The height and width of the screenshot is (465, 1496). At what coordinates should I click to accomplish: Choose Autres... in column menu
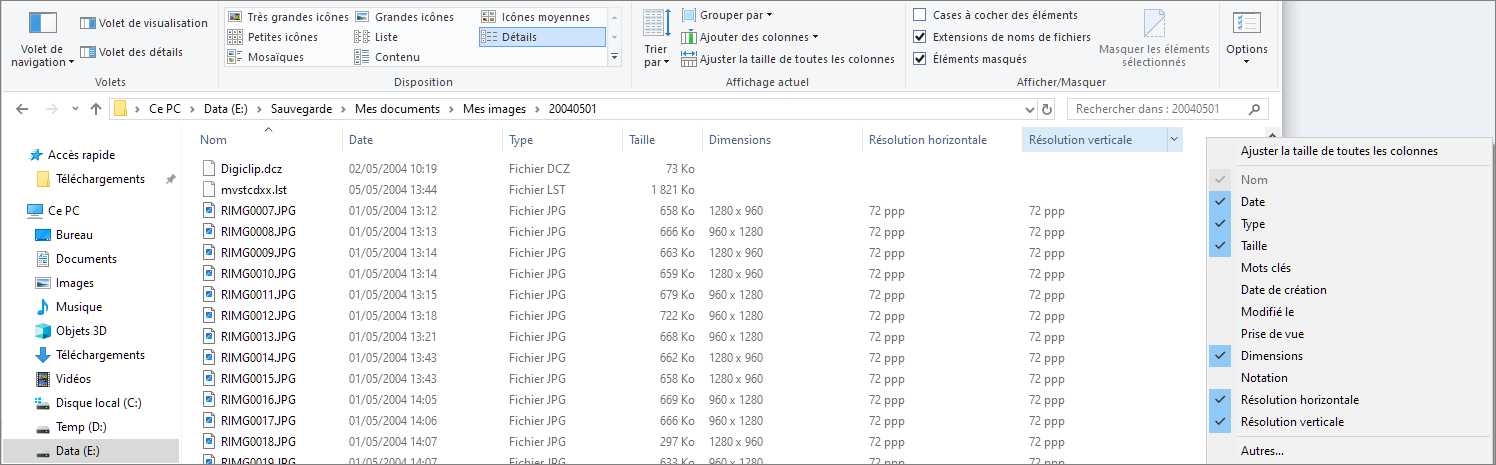[x=1262, y=451]
